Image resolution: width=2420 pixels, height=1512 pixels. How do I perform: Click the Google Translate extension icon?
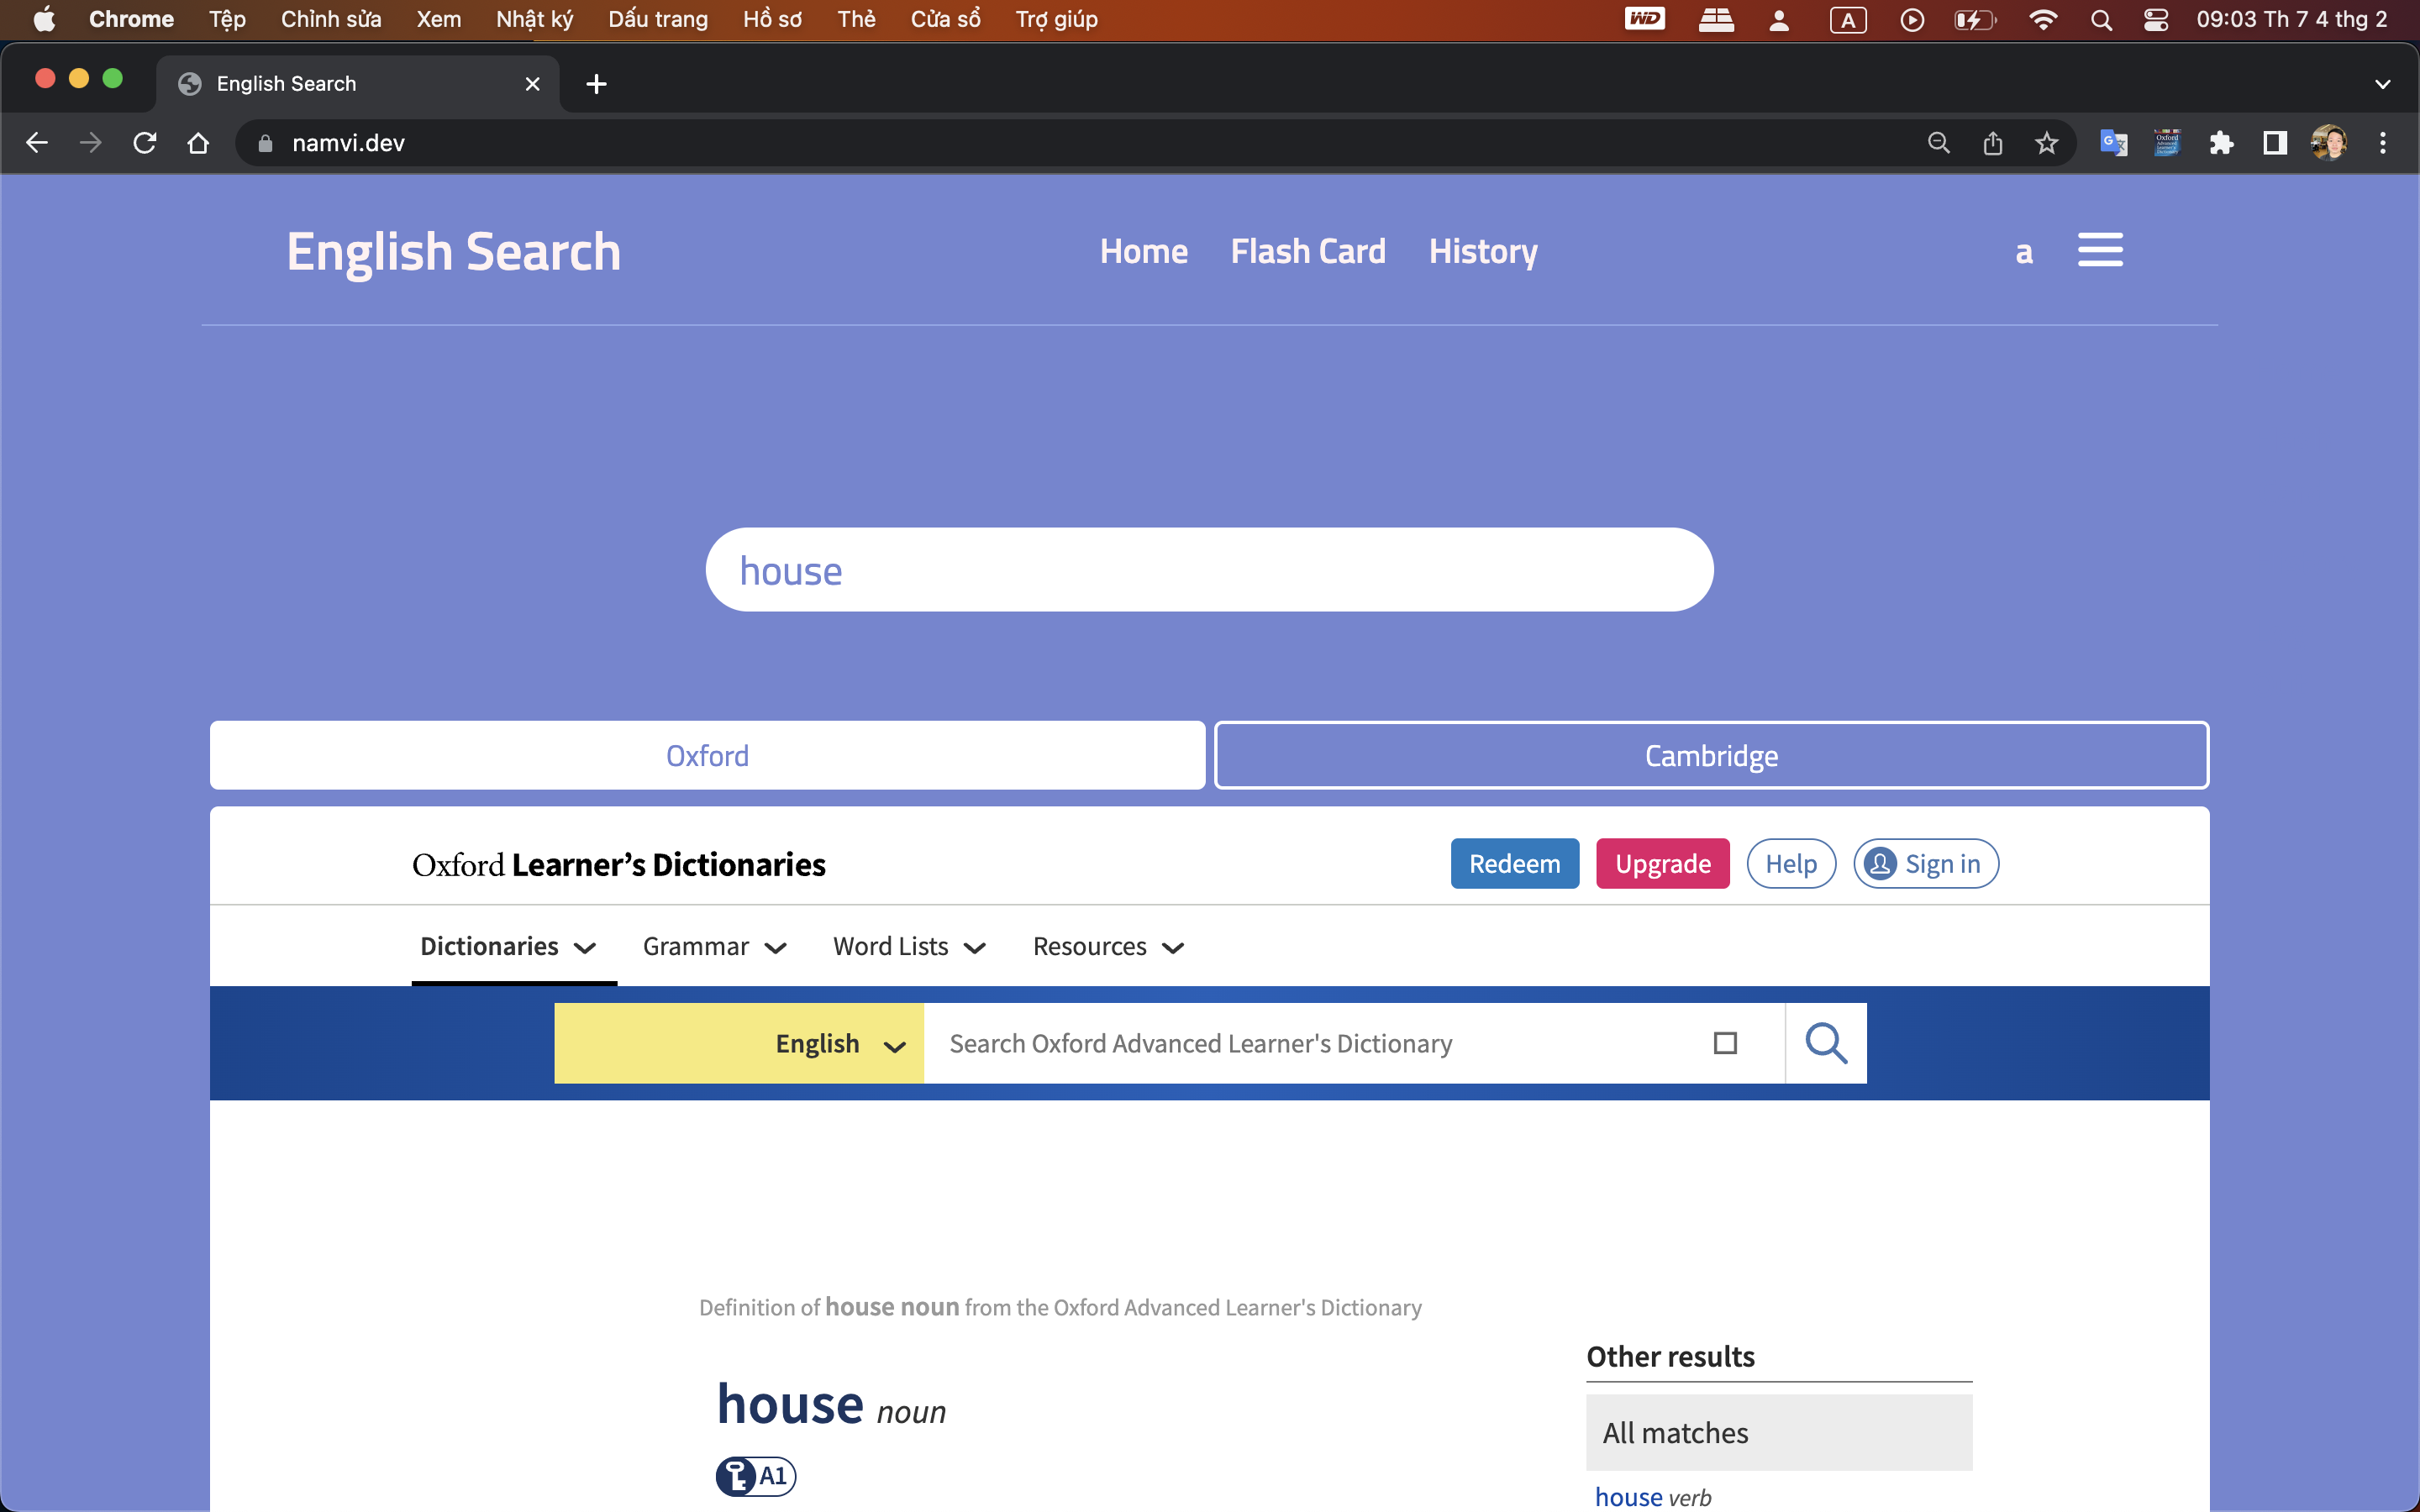[2113, 143]
